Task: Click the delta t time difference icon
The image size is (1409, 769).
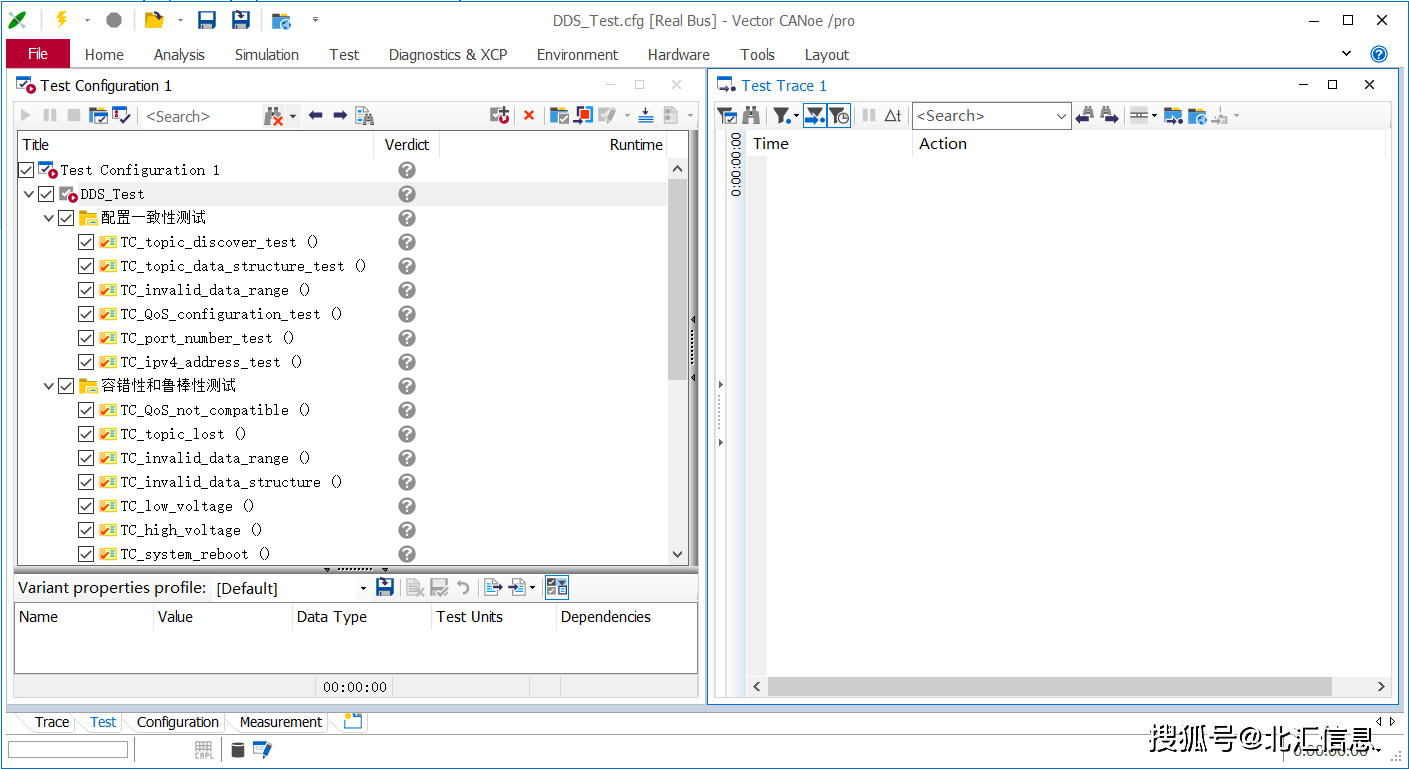Action: tap(893, 116)
